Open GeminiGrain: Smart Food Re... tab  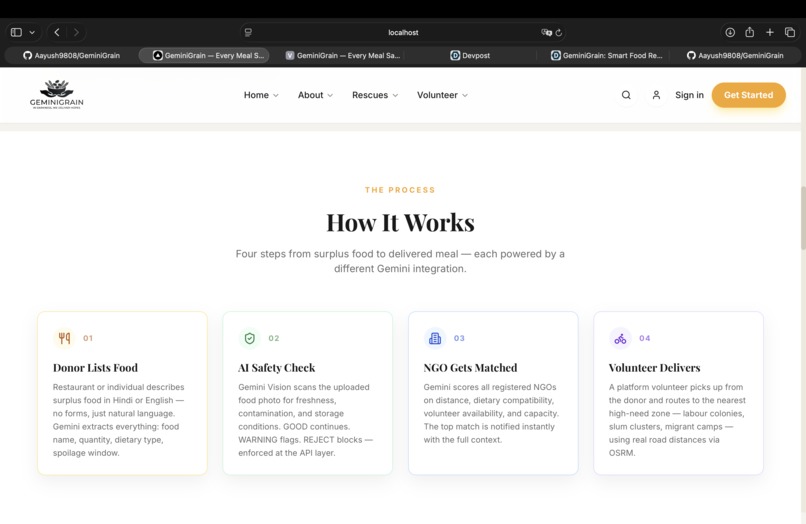(607, 56)
